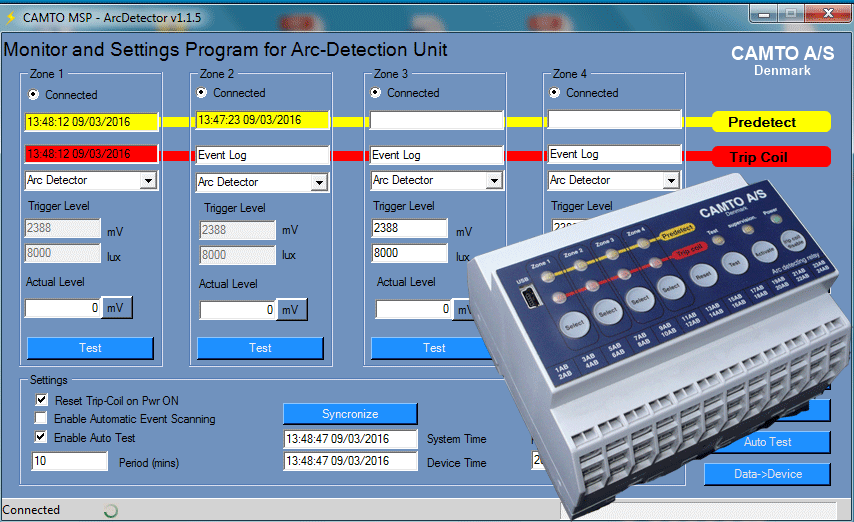Click Zone 4 empty predetect field
This screenshot has width=854, height=522.
click(614, 119)
